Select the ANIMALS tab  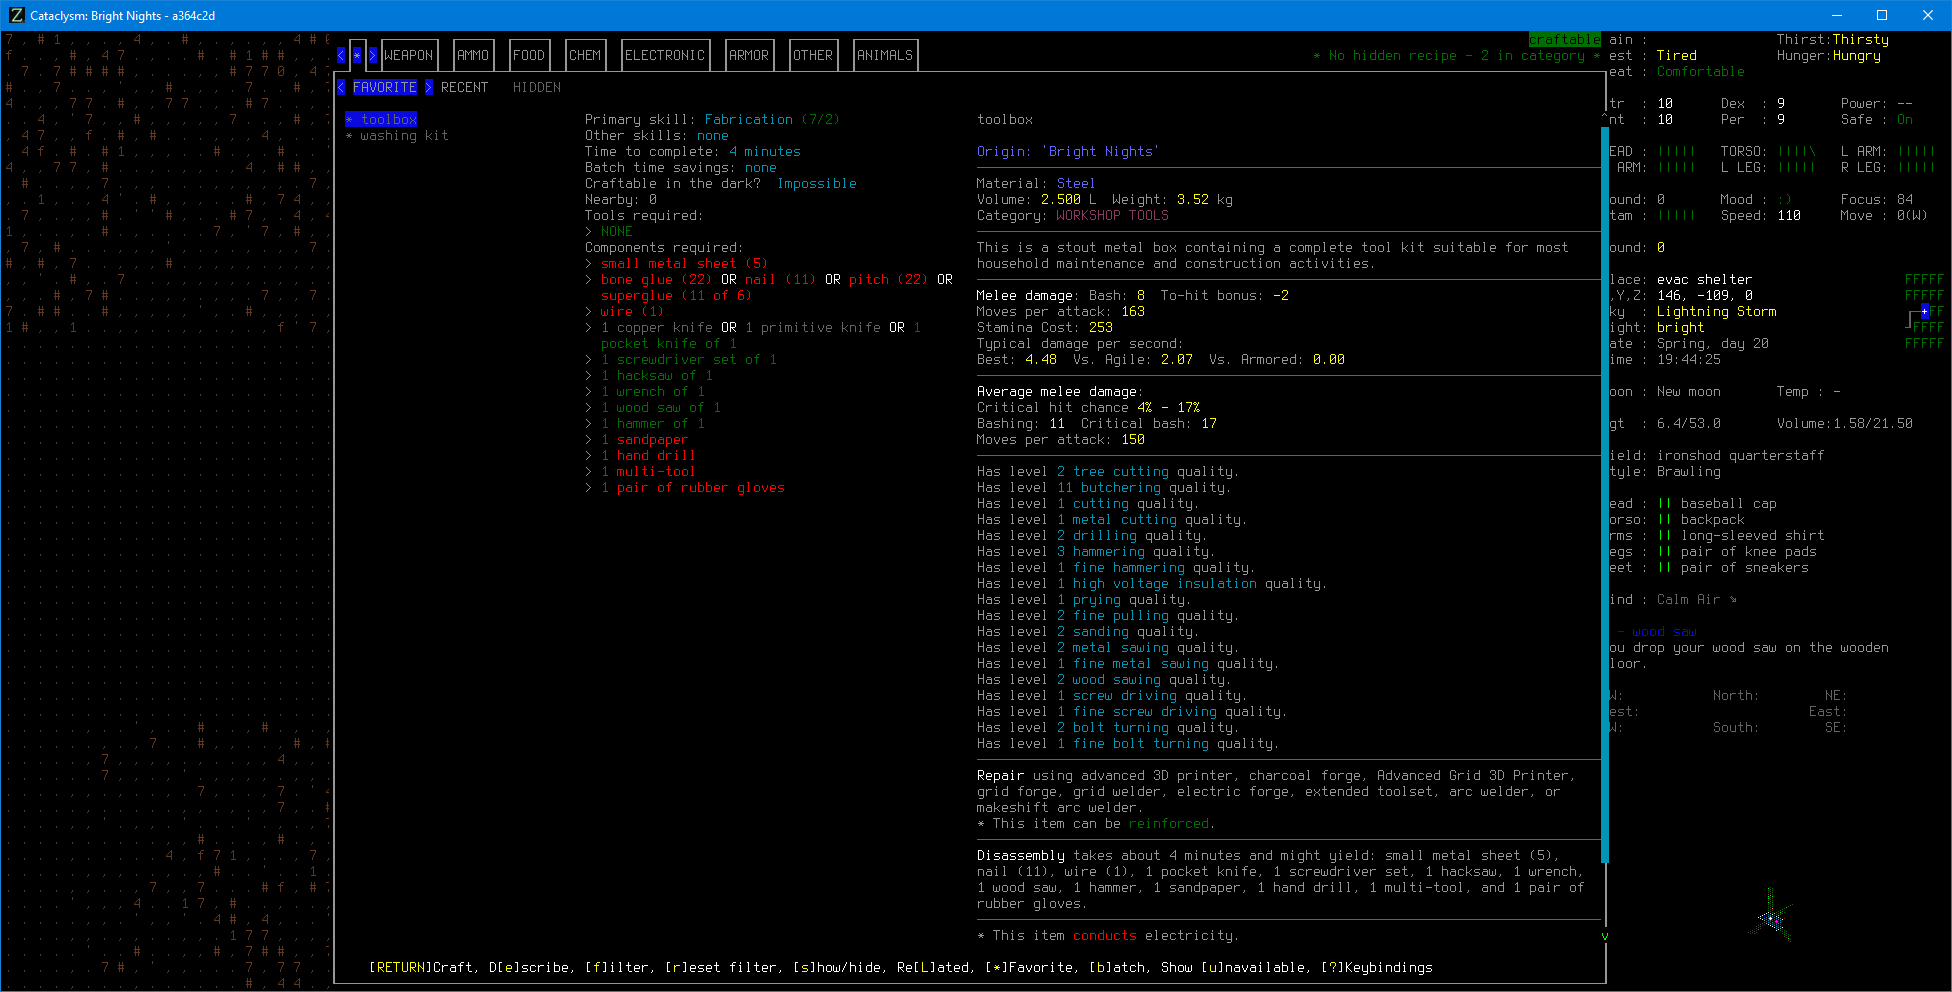885,55
